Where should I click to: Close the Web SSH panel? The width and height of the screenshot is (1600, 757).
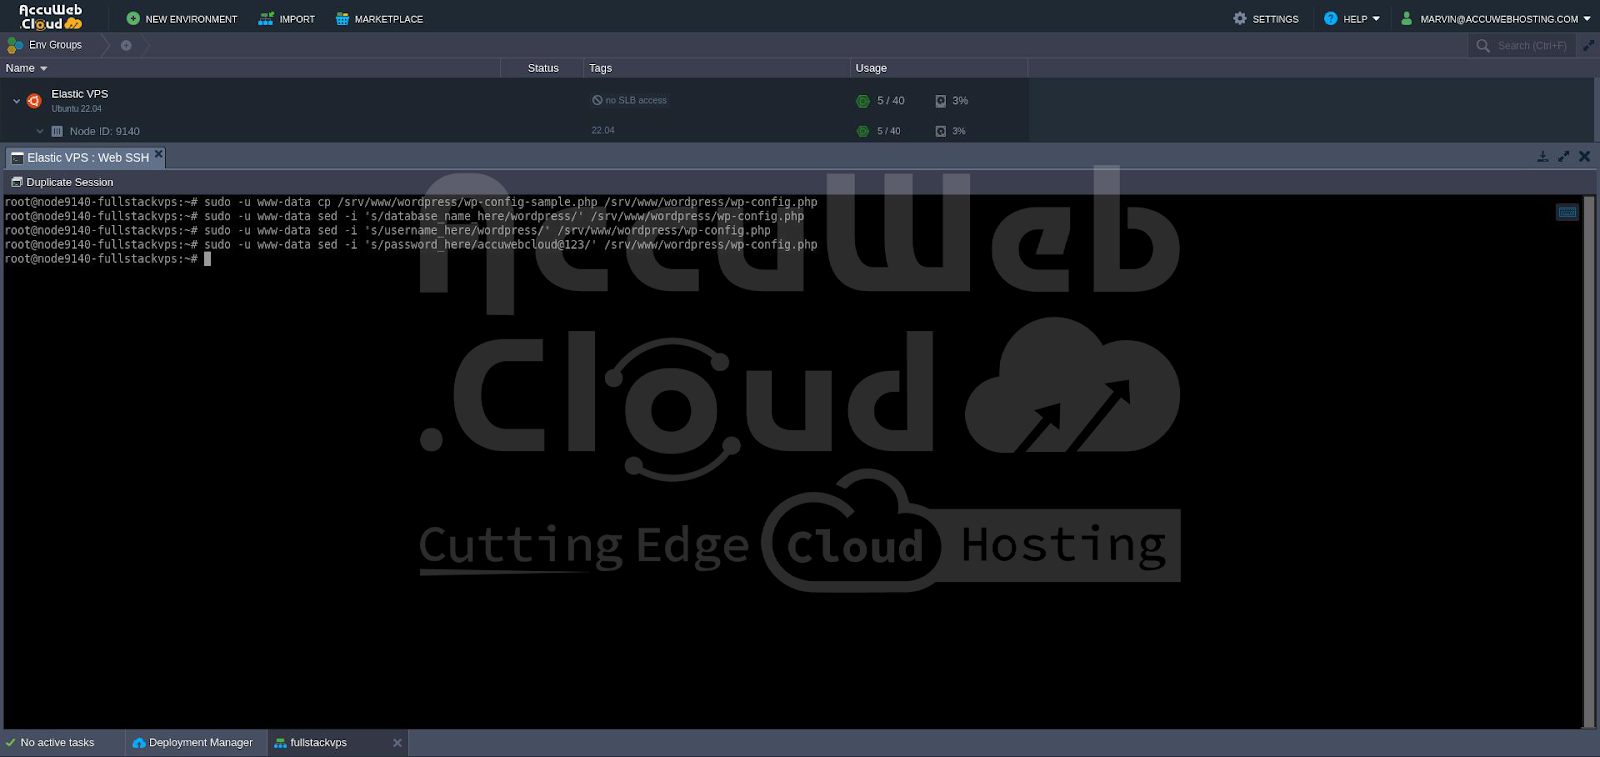[1585, 156]
